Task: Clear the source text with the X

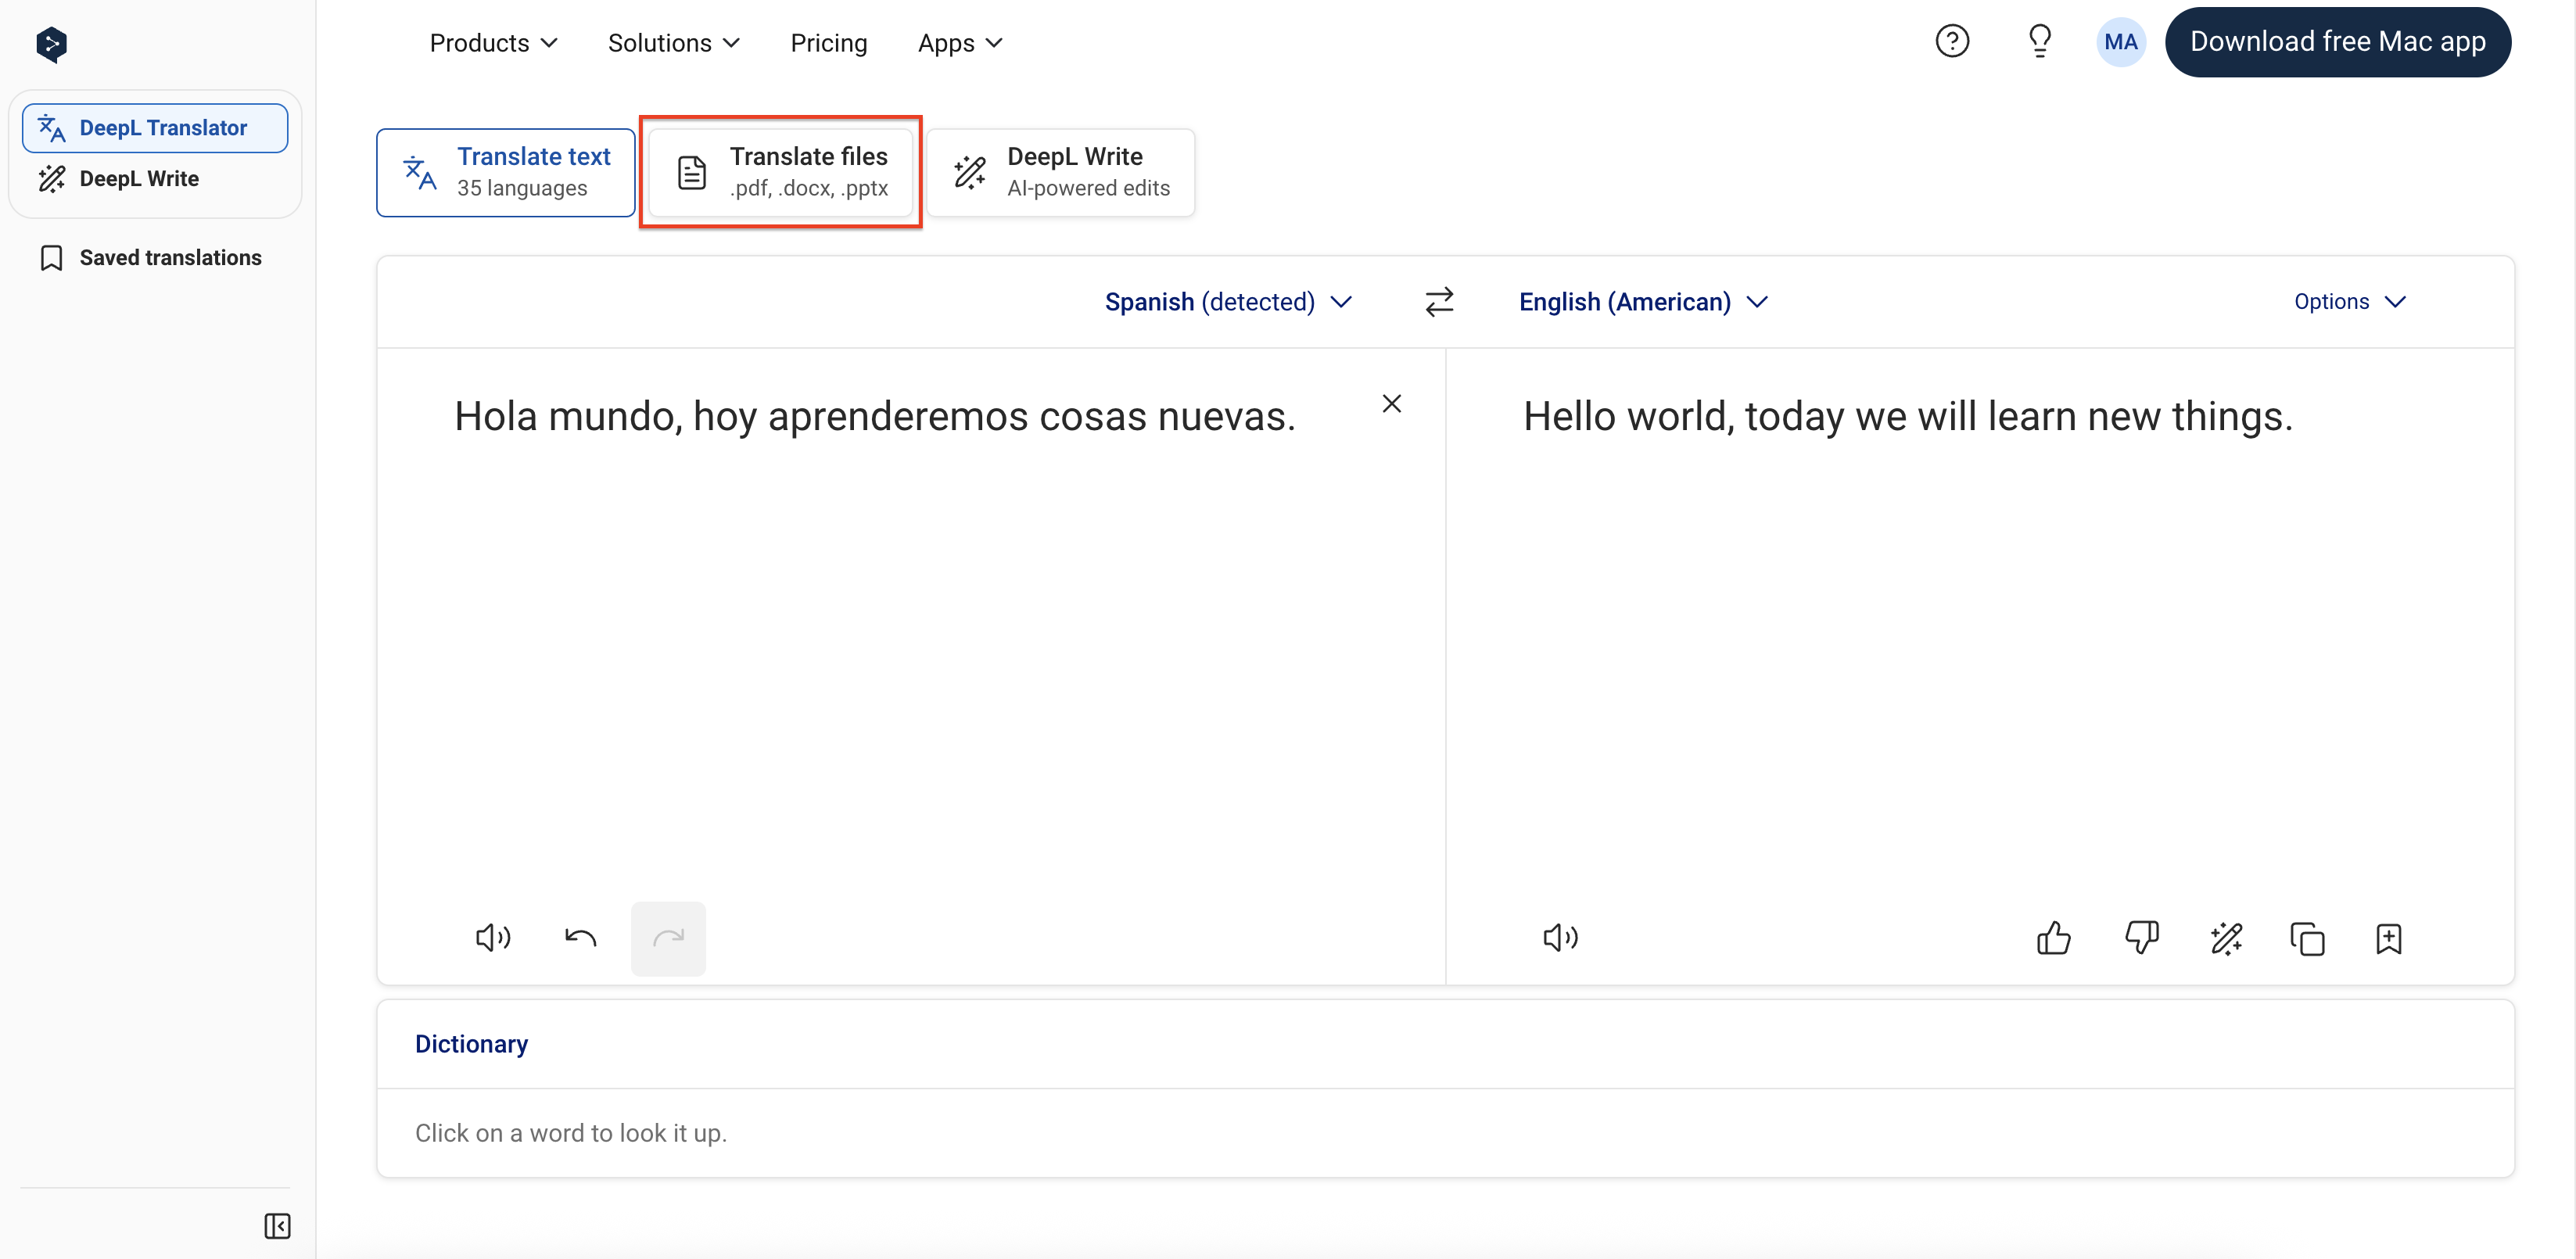Action: tap(1392, 403)
